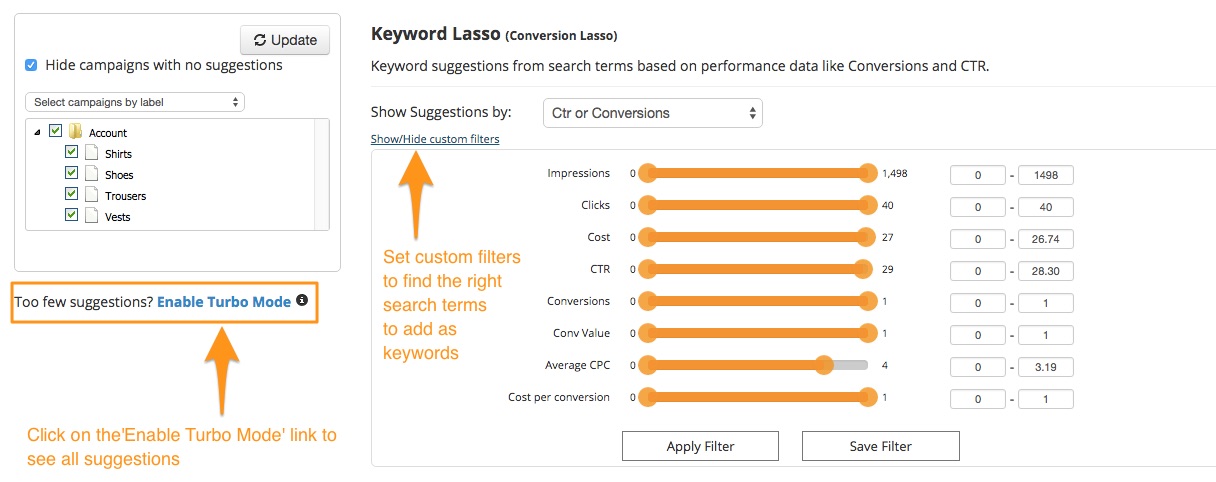Click the Impressions maximum value field

[1045, 175]
